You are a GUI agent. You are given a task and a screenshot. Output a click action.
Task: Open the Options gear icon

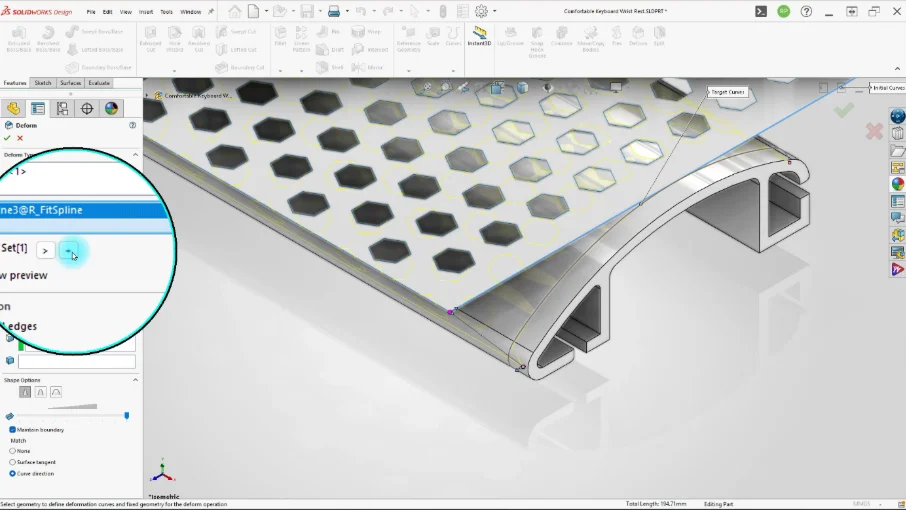(x=481, y=11)
